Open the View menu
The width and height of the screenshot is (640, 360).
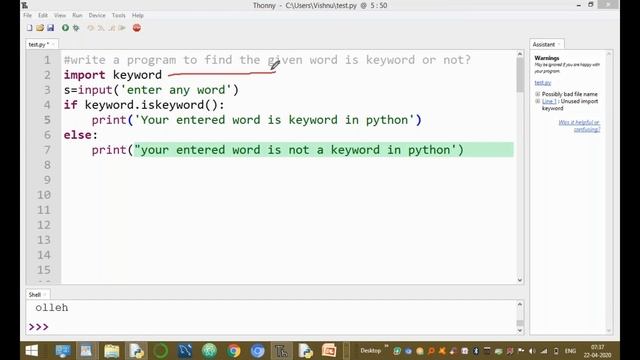[x=60, y=15]
